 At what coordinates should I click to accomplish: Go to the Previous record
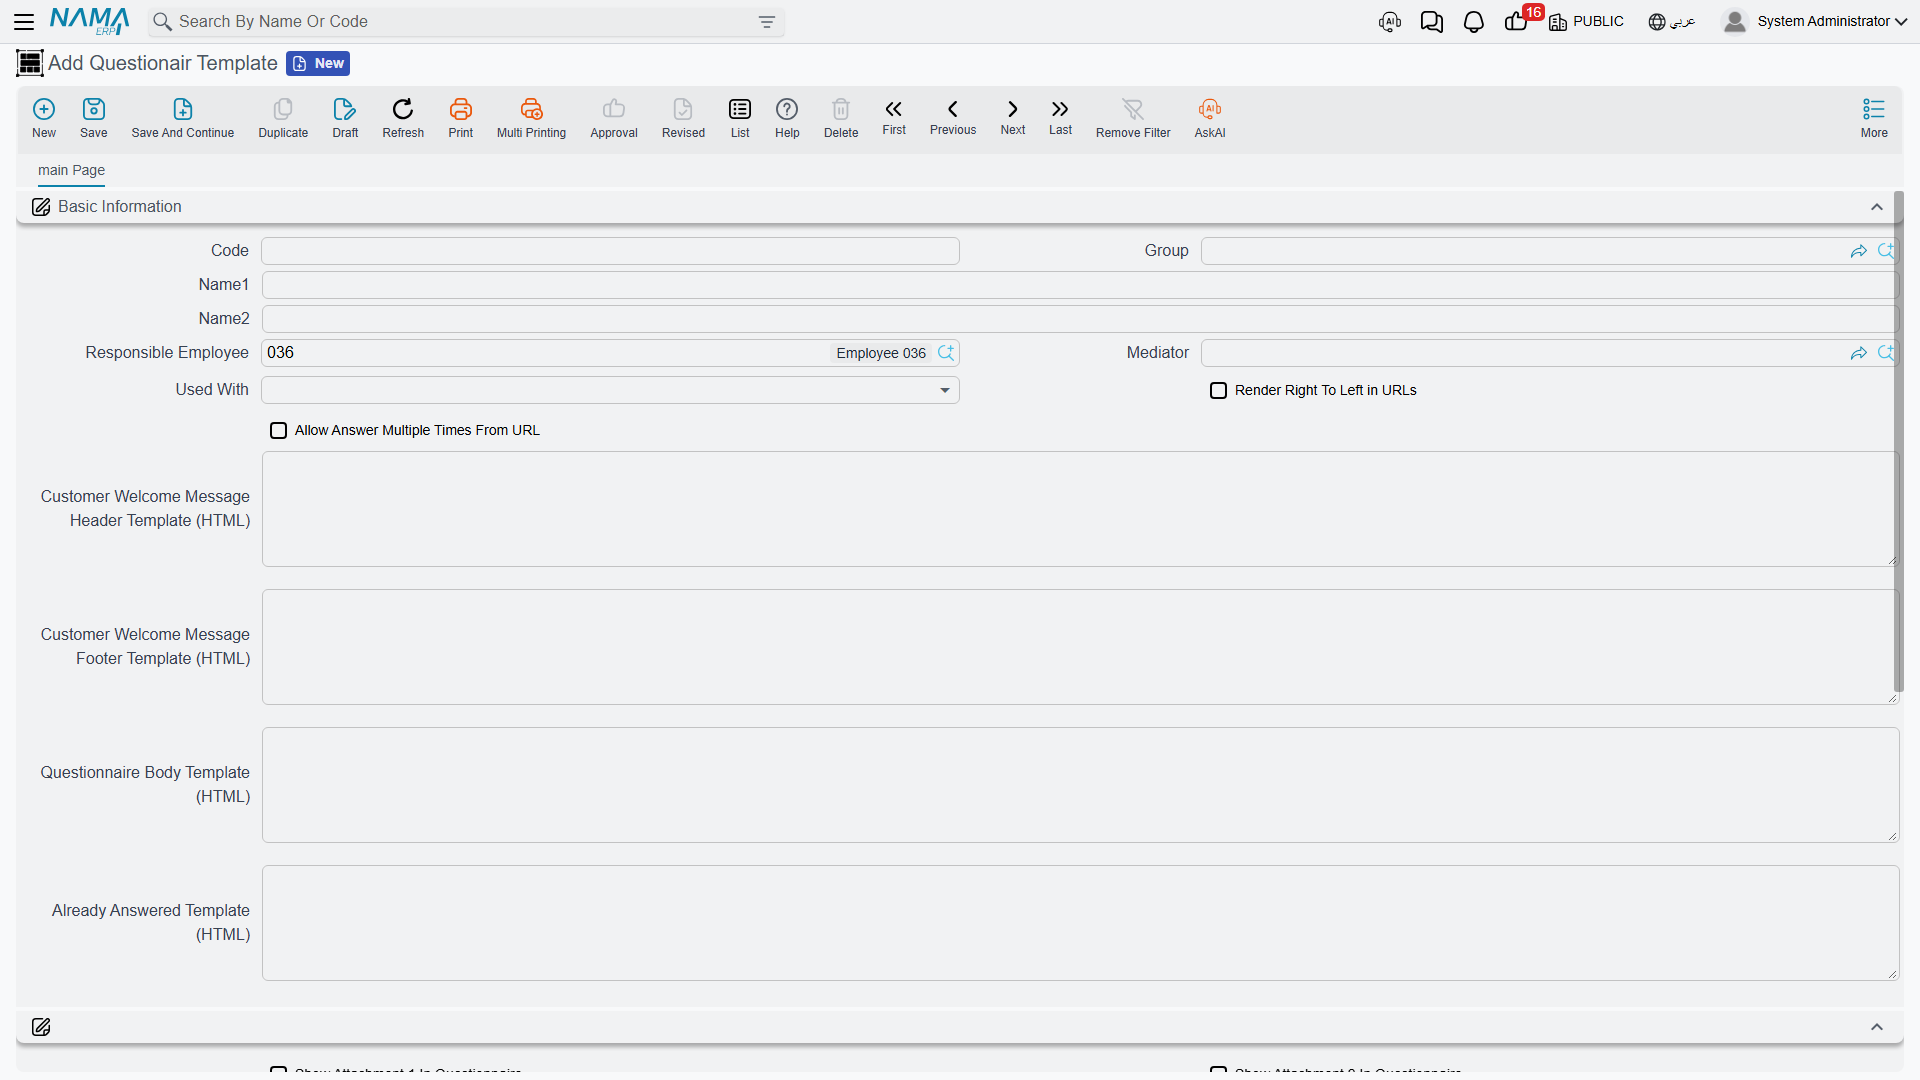coord(953,117)
